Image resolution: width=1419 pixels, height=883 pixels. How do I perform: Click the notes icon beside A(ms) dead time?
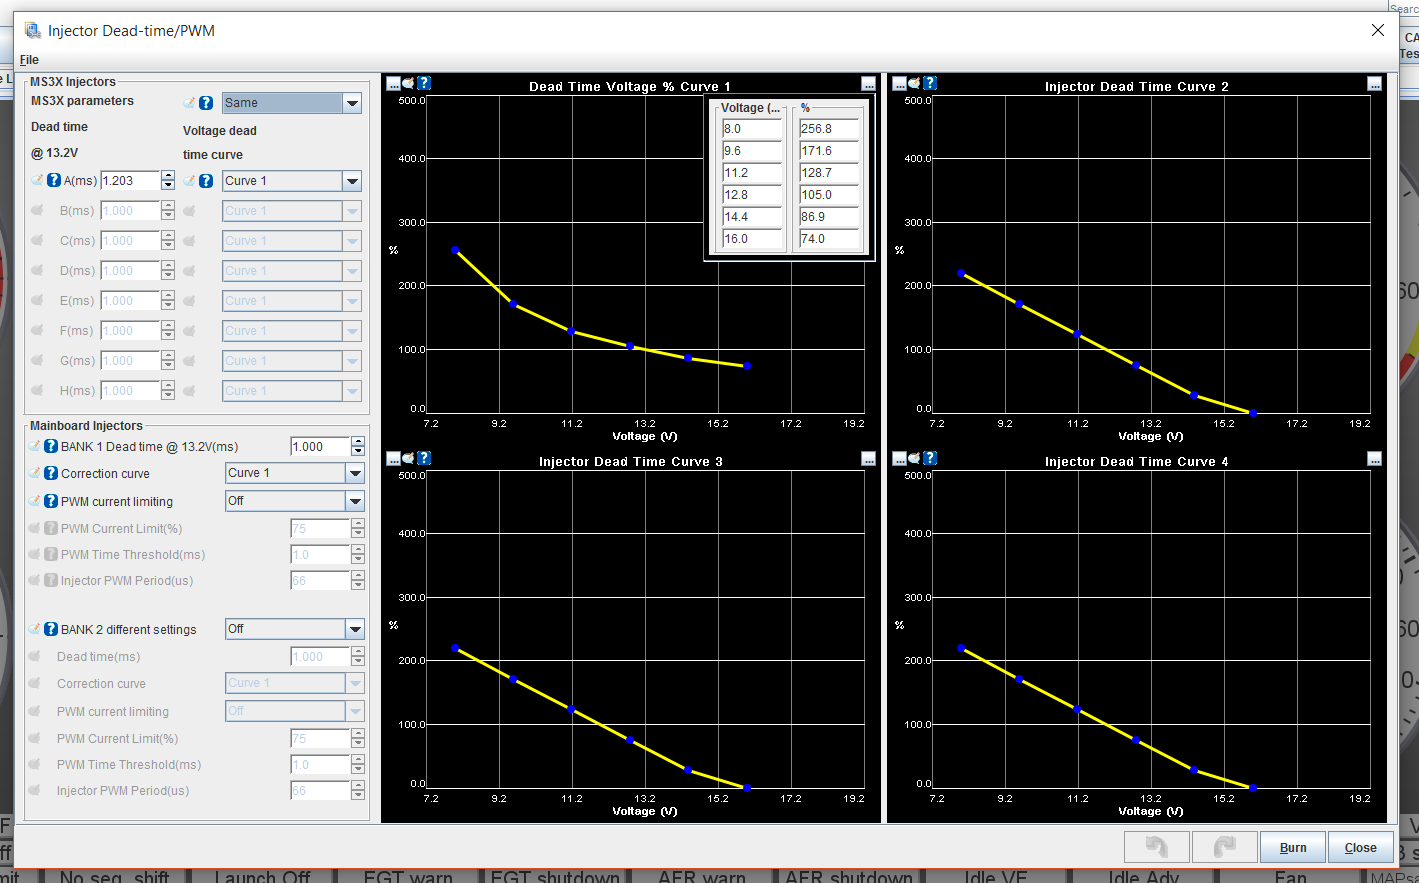coord(37,181)
